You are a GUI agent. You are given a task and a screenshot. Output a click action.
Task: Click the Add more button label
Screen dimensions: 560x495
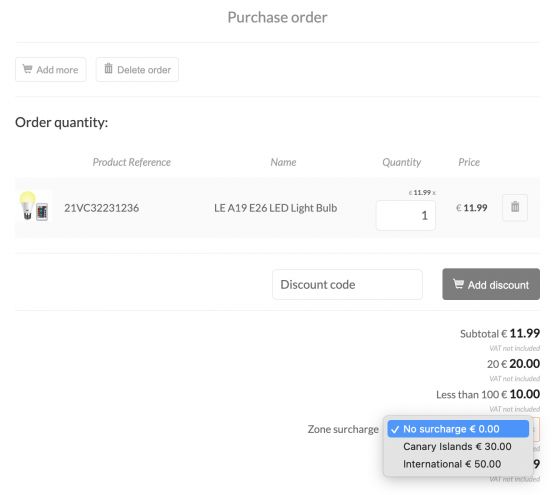pos(57,70)
